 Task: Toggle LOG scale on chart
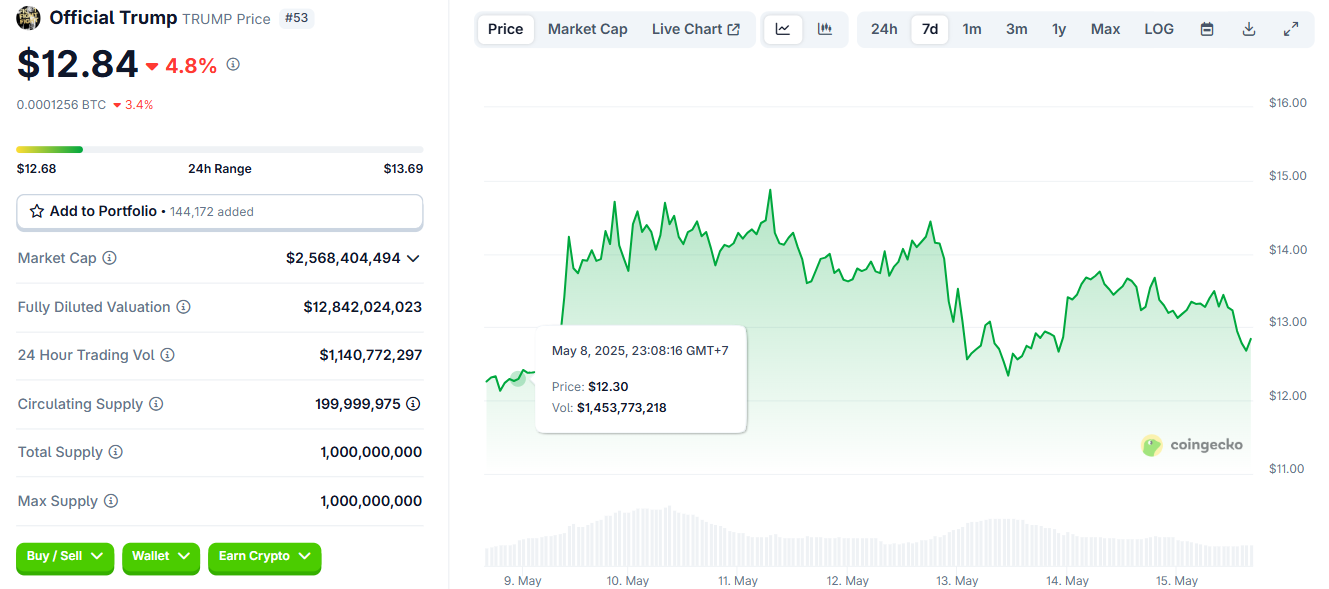pyautogui.click(x=1159, y=29)
